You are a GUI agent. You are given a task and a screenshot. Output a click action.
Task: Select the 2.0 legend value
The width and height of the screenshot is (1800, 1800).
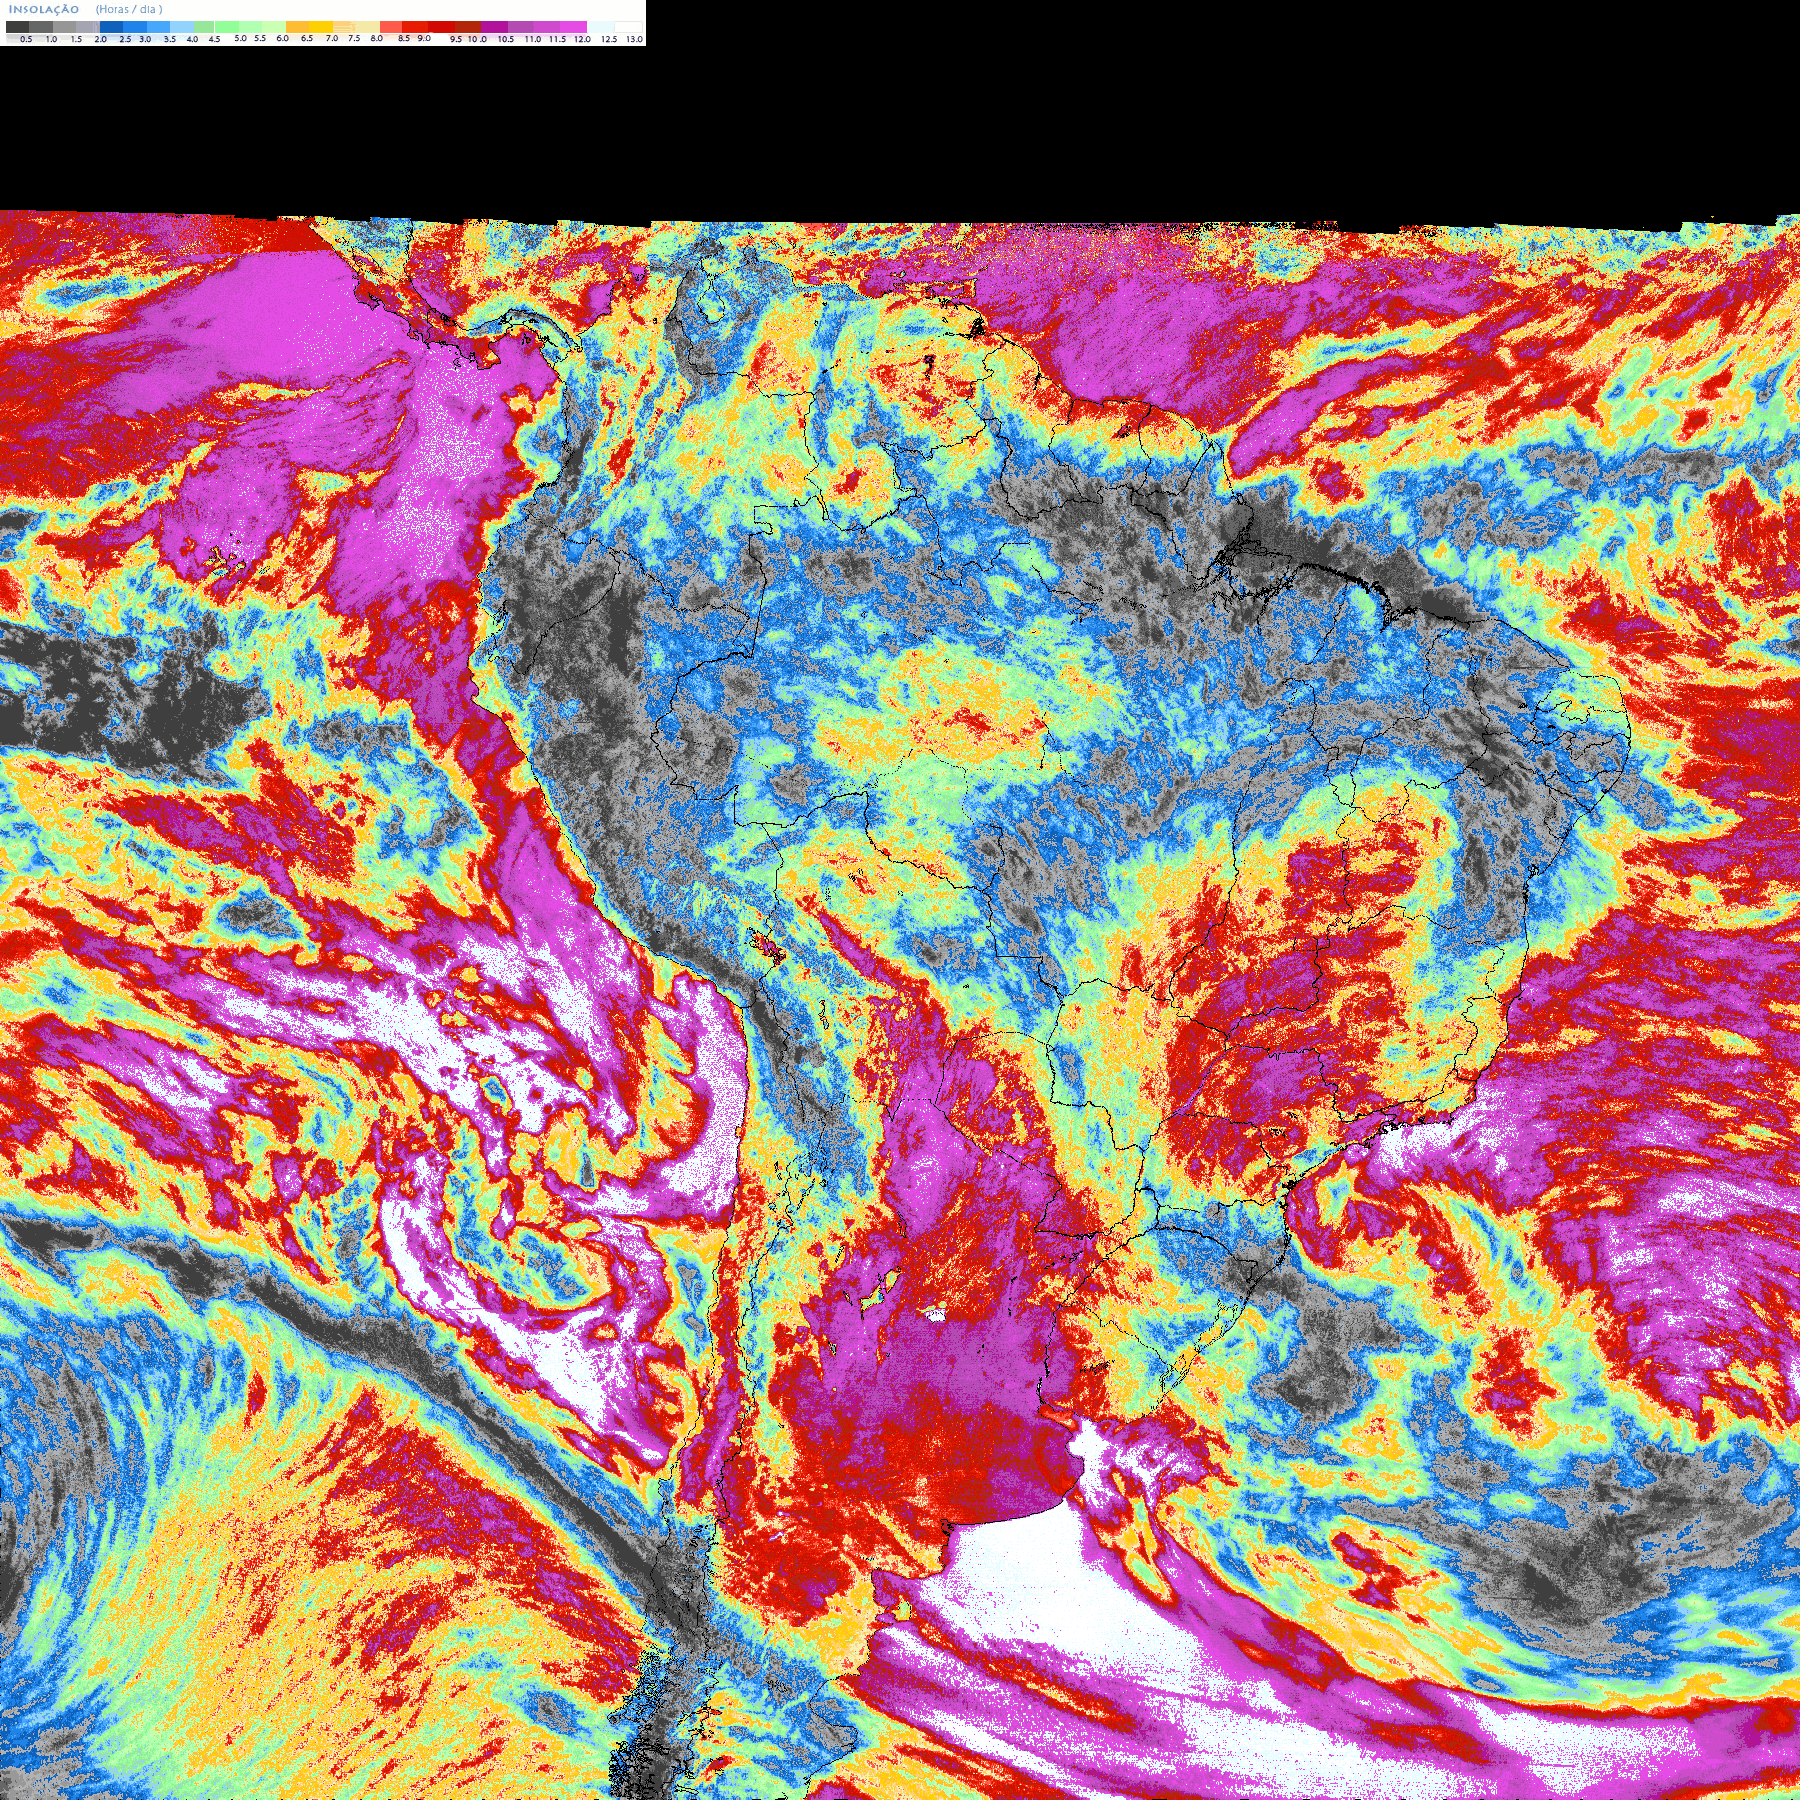tap(100, 39)
